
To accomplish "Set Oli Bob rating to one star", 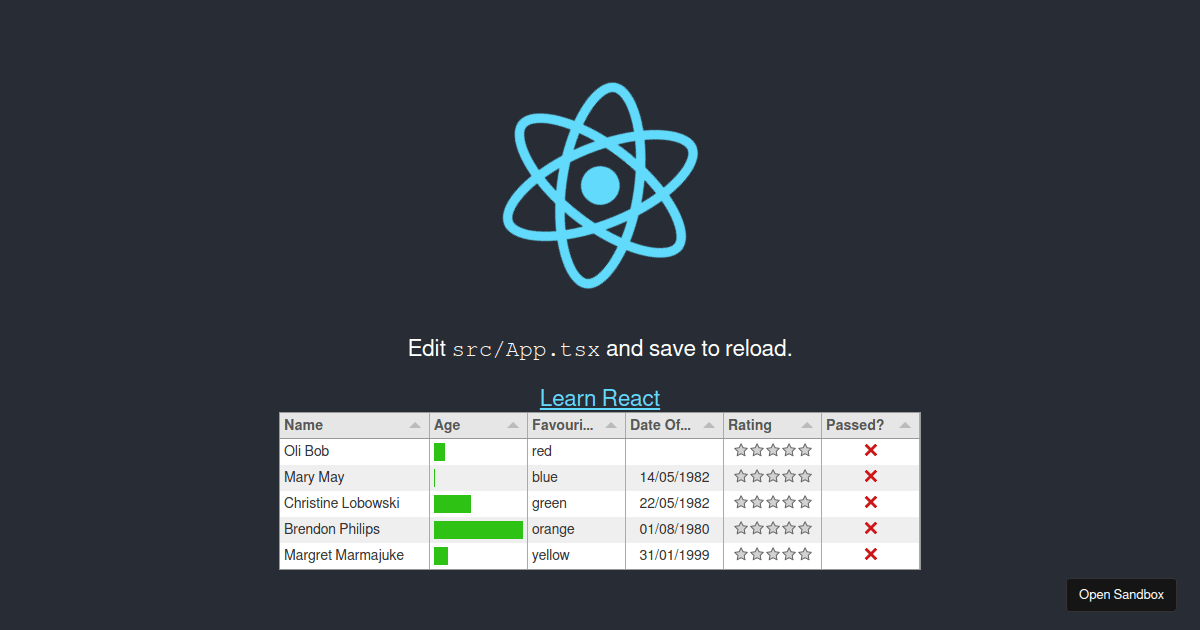I will tap(741, 451).
